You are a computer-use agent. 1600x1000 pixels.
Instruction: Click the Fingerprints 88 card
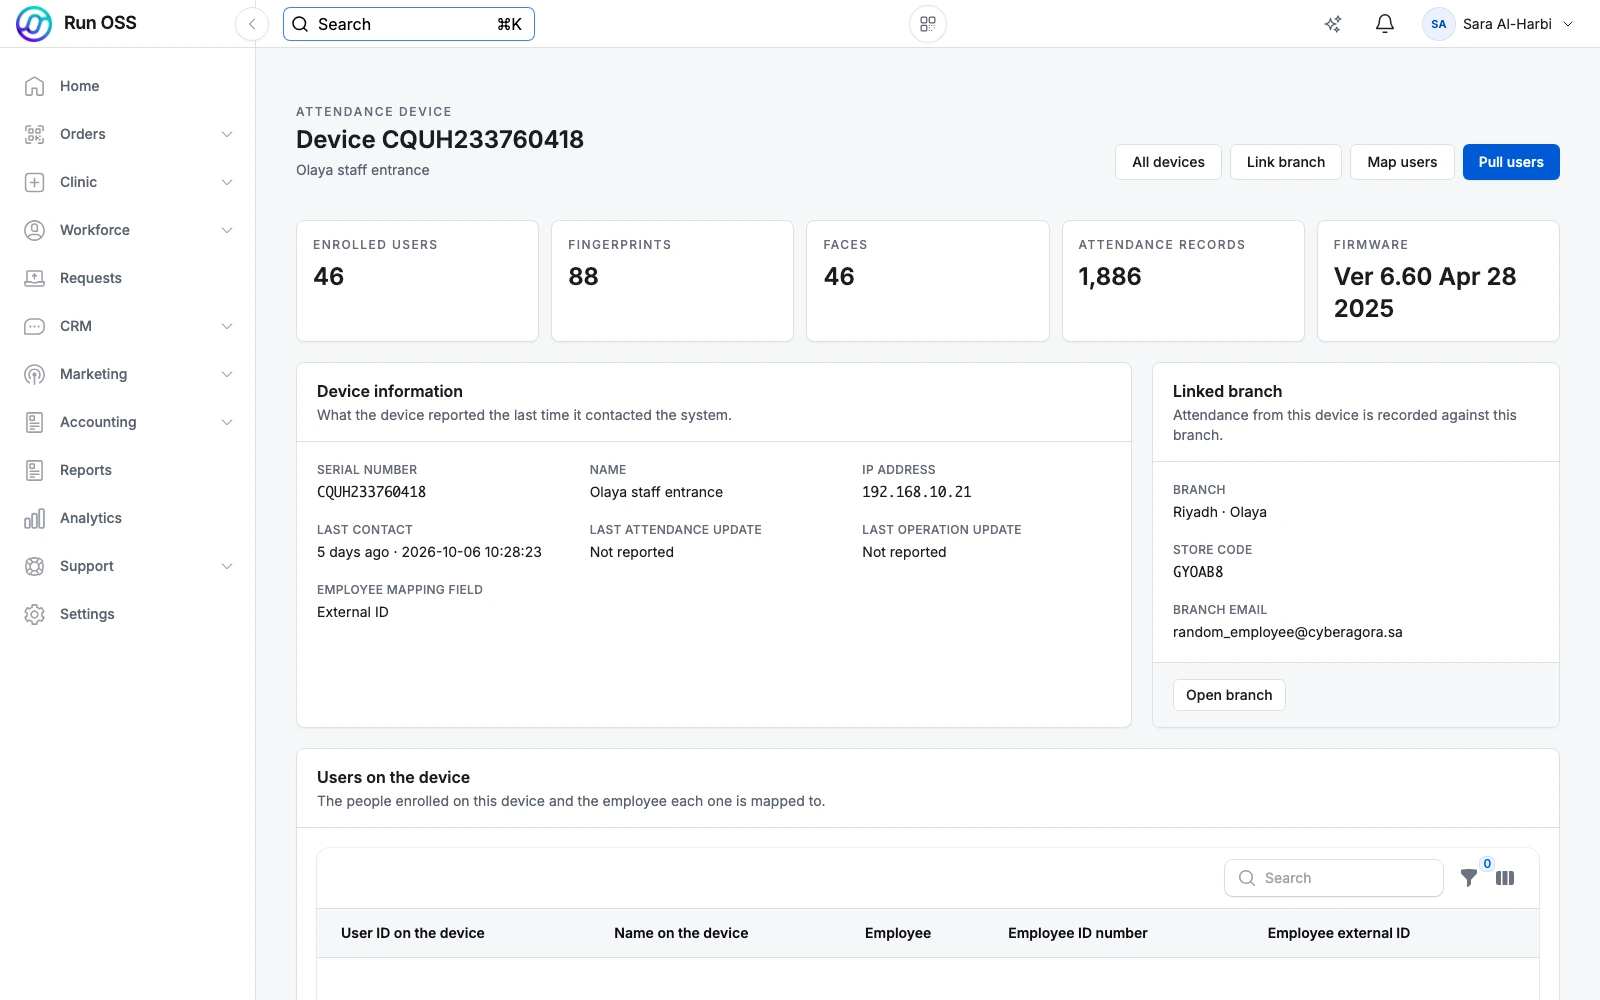(672, 281)
